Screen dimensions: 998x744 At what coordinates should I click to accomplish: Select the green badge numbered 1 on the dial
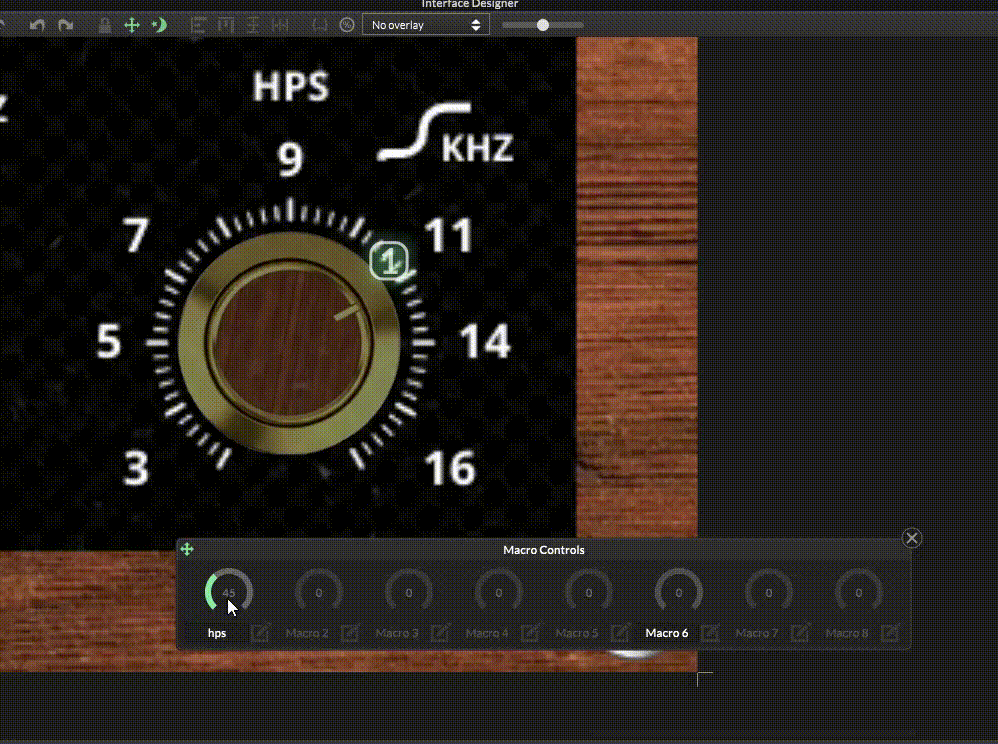click(x=390, y=261)
